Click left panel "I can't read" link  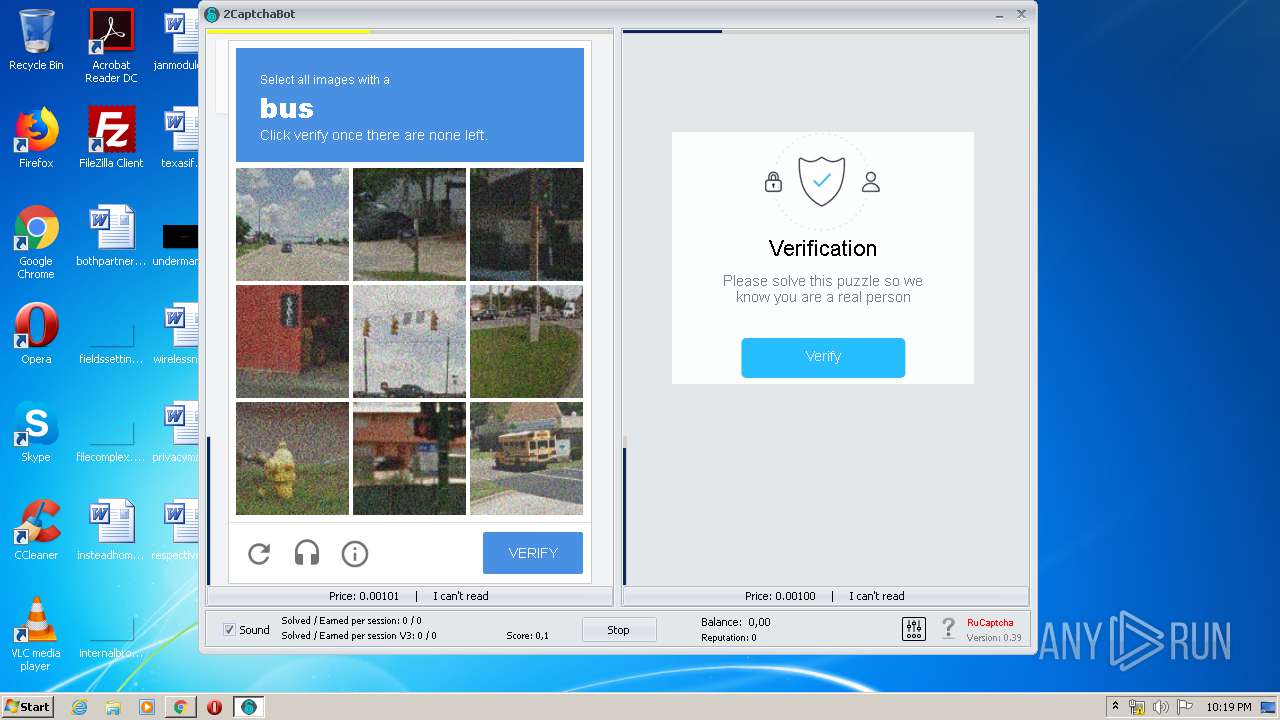(x=461, y=596)
